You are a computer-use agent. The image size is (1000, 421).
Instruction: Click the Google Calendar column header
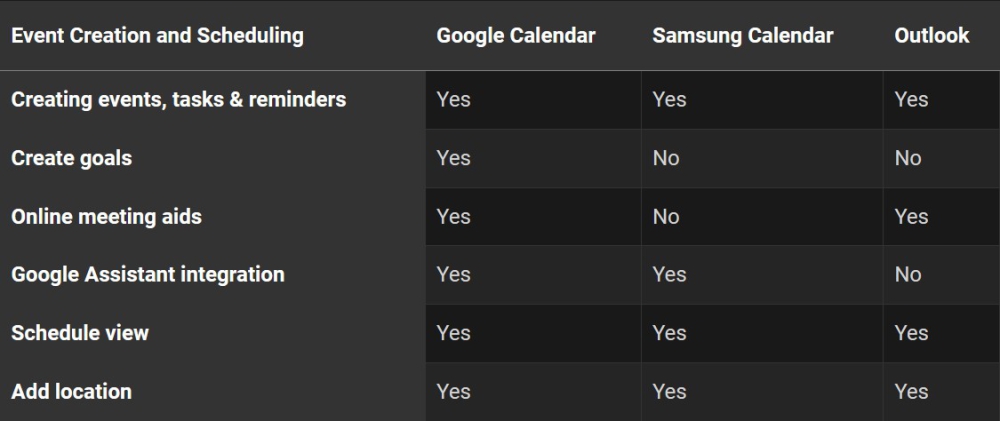pyautogui.click(x=516, y=36)
